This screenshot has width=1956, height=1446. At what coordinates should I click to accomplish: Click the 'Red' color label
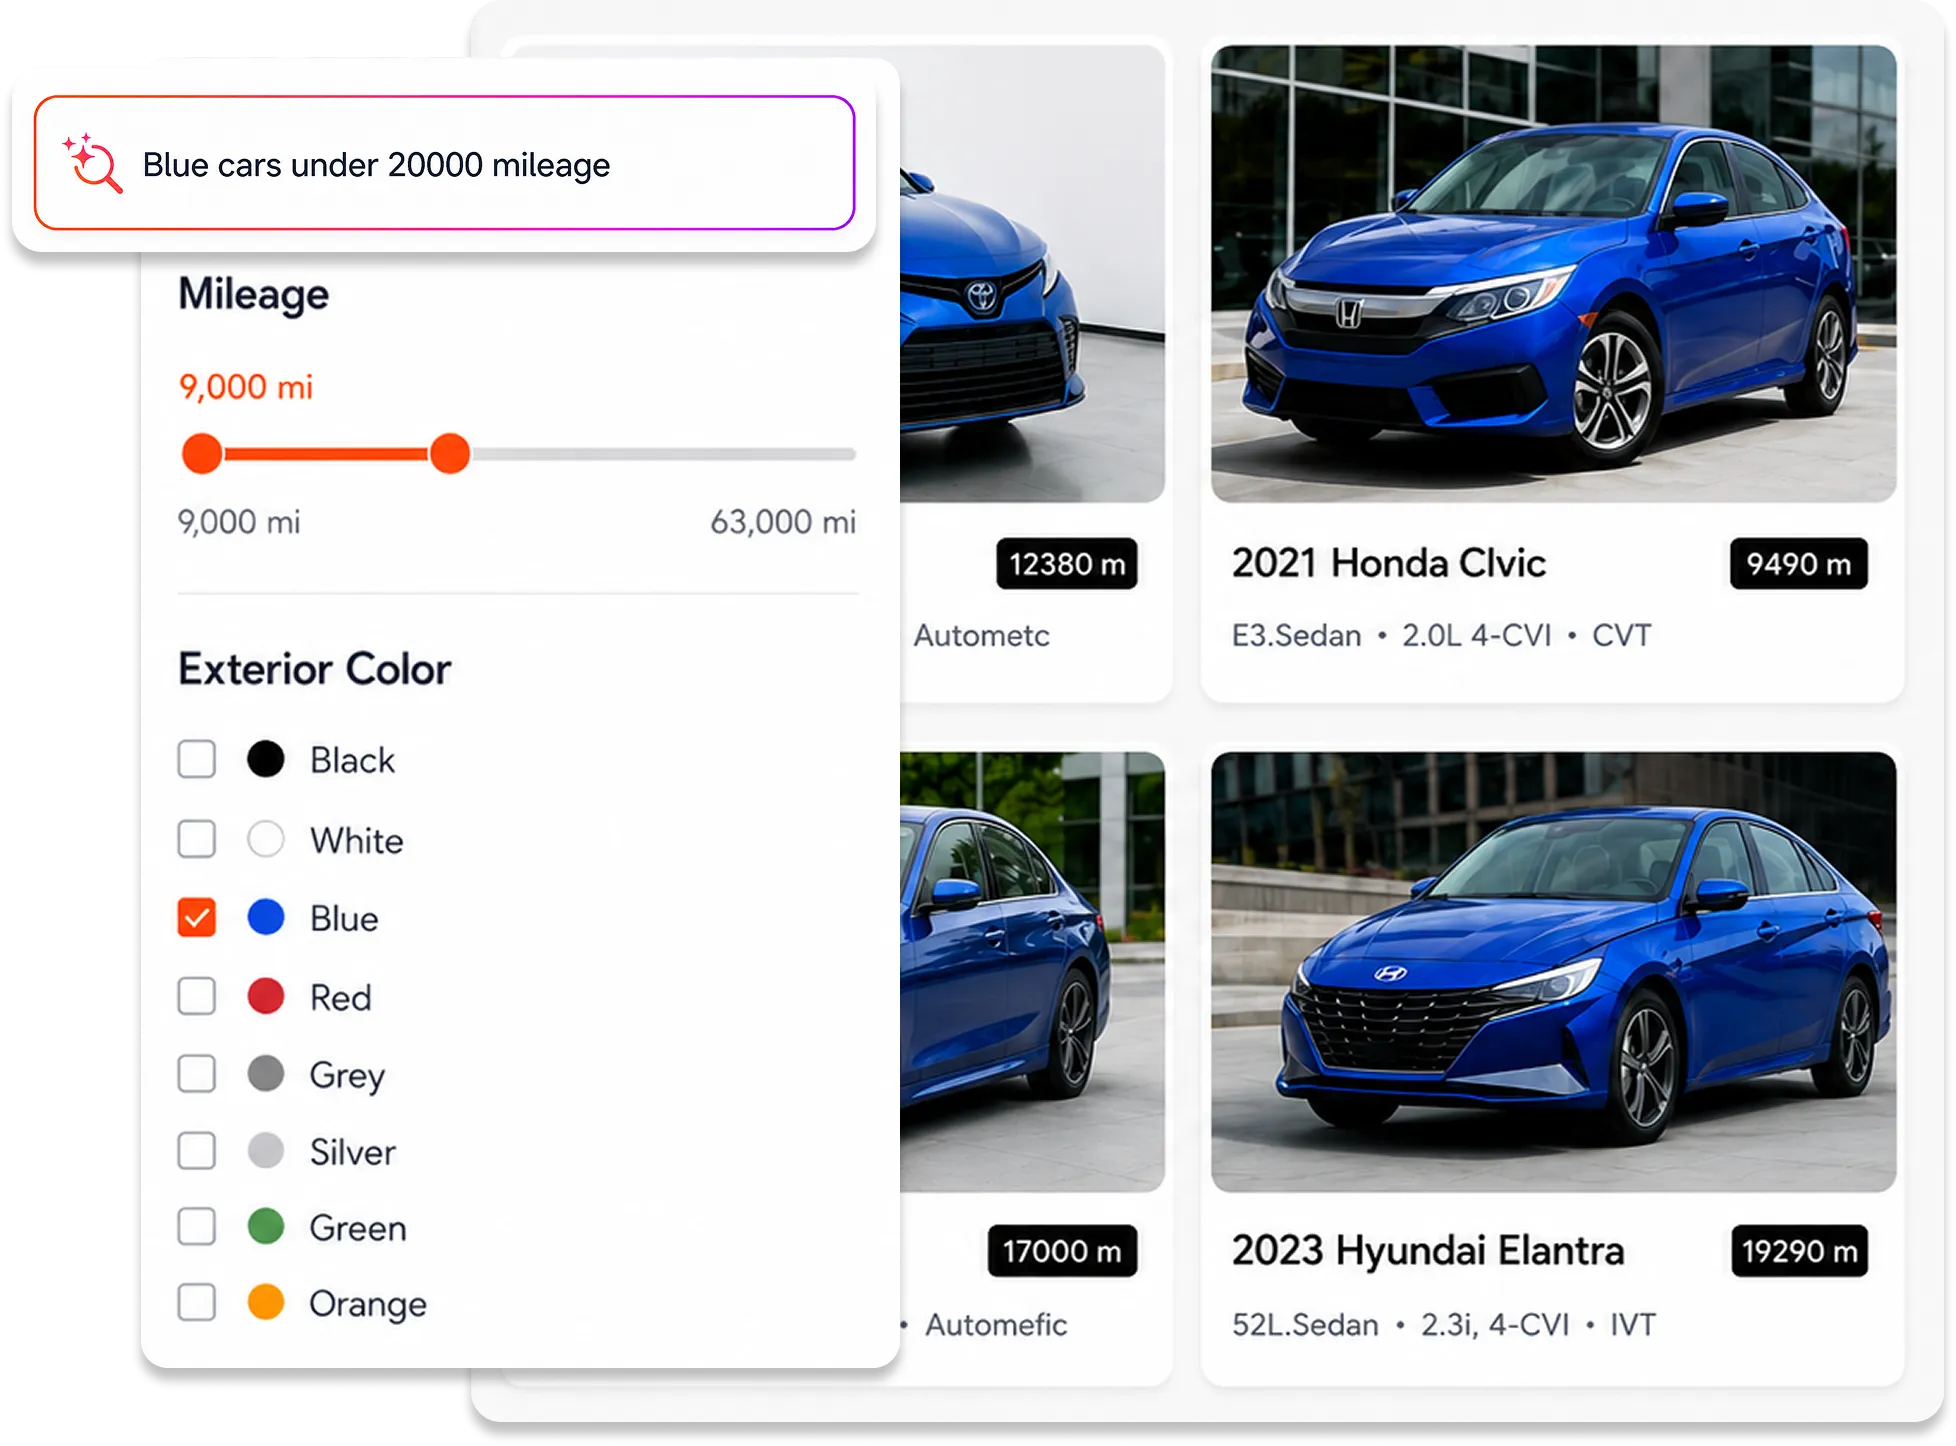341,997
